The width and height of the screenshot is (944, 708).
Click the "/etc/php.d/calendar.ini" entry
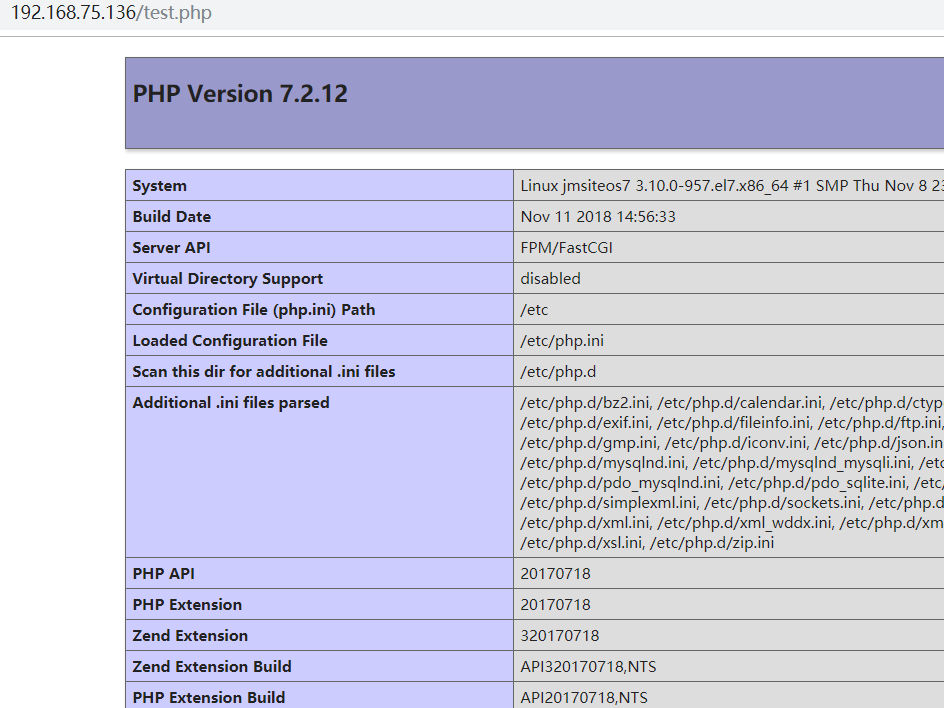739,403
